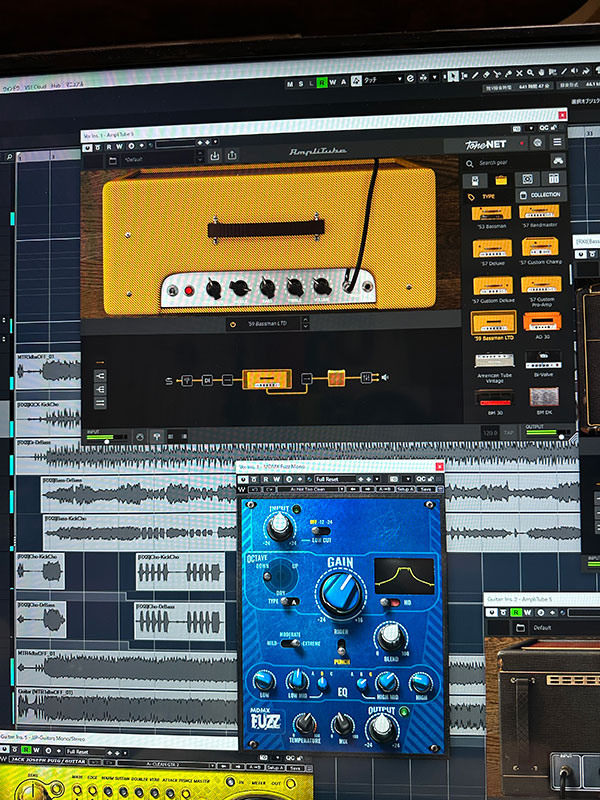This screenshot has width=600, height=800.
Task: Select the Zoom magnifier tool in Cubase toolbar
Action: click(530, 72)
